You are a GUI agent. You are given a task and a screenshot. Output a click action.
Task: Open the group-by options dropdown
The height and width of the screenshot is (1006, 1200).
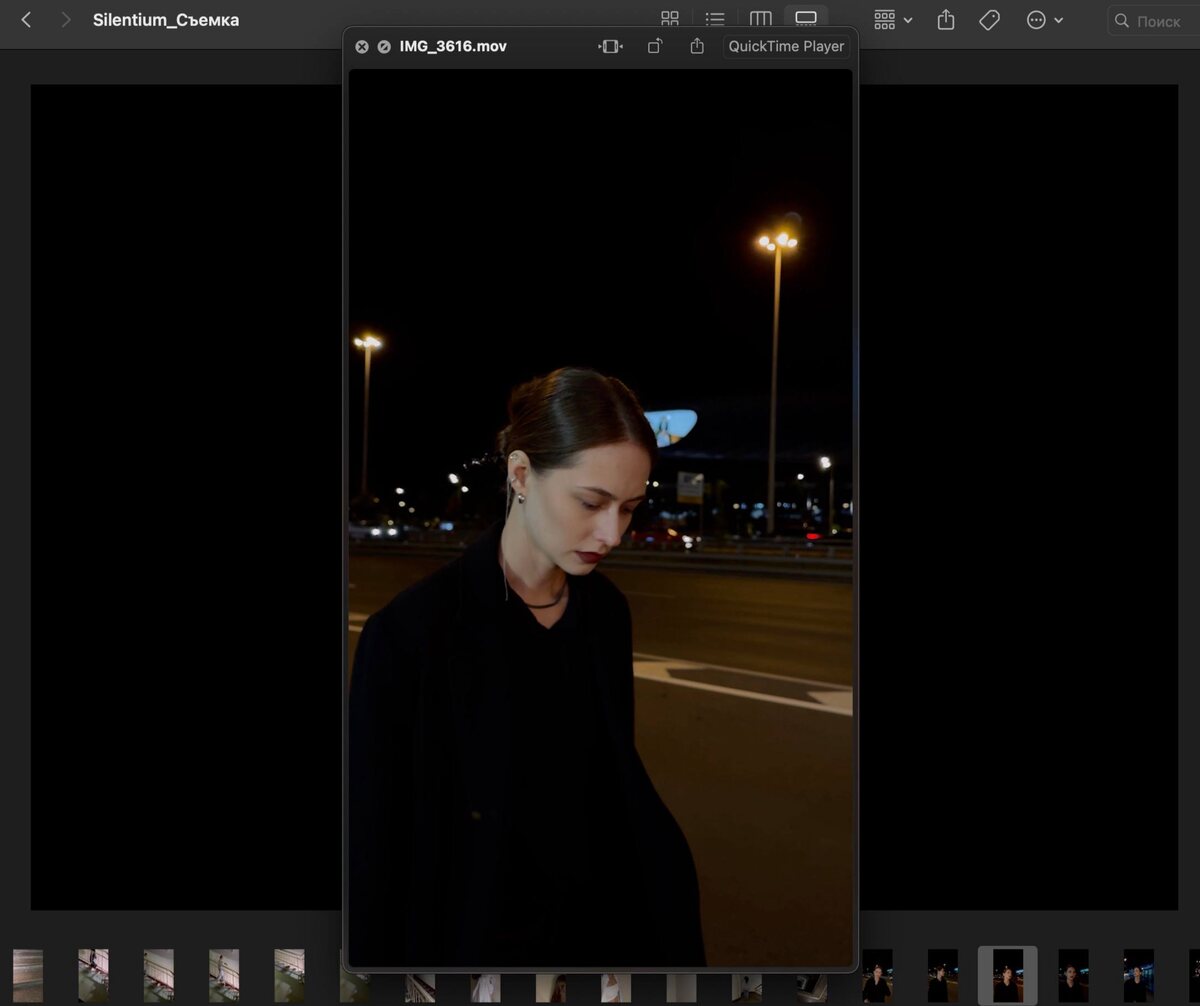tap(892, 20)
